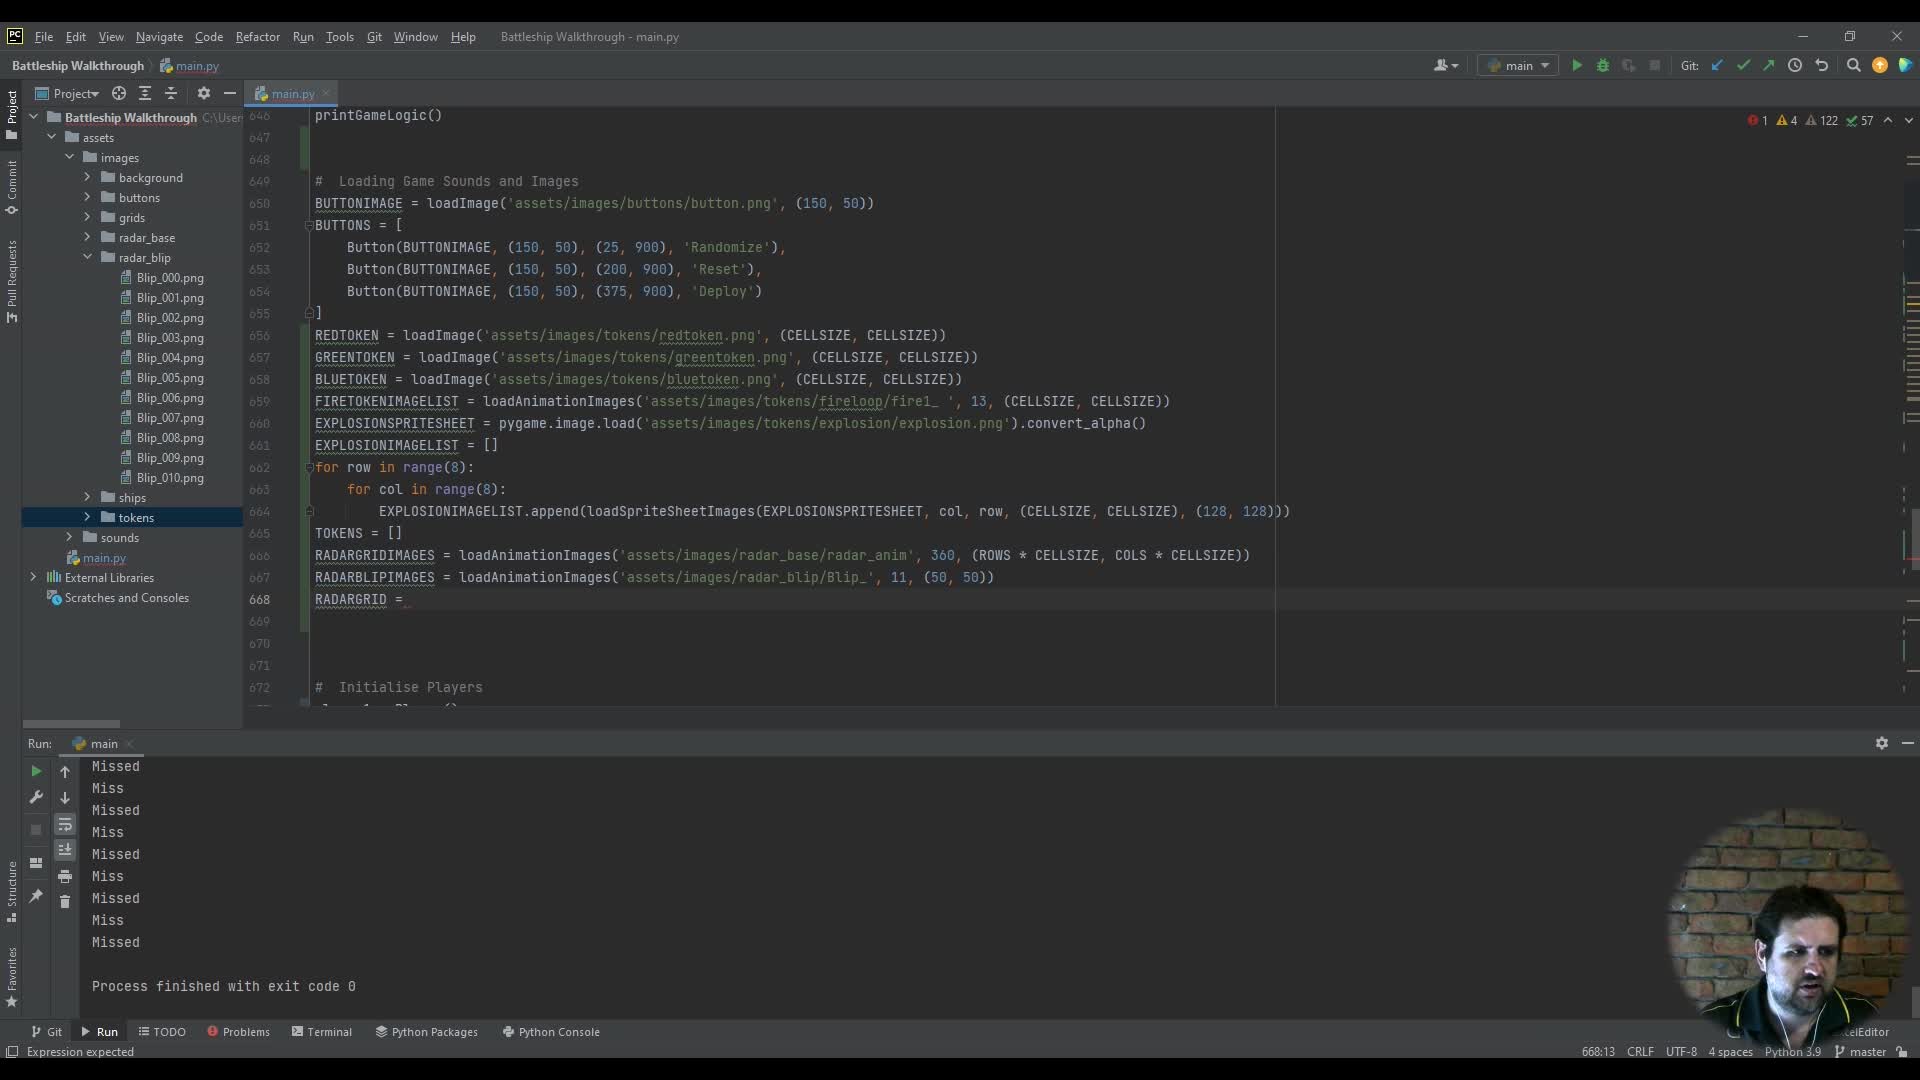Print console output via the printer icon

[x=64, y=877]
